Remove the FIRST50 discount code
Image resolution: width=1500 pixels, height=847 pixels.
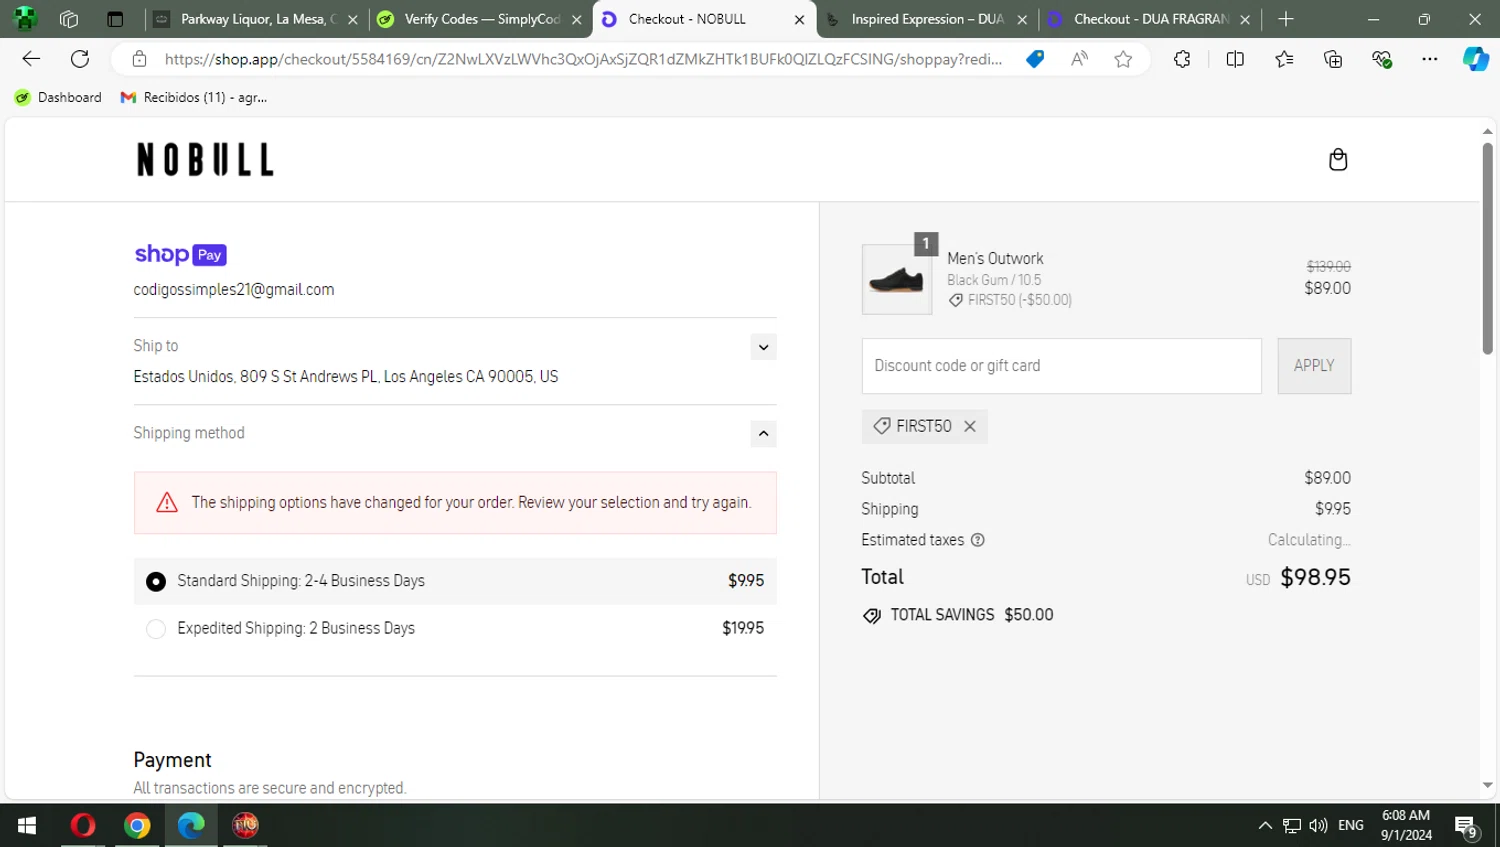pyautogui.click(x=969, y=426)
